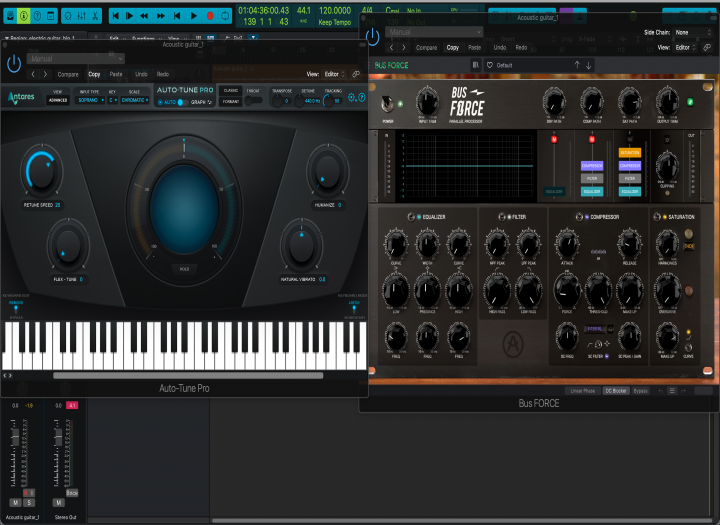720x525 pixels.
Task: Click Go to Beginning transport button
Action: [116, 16]
